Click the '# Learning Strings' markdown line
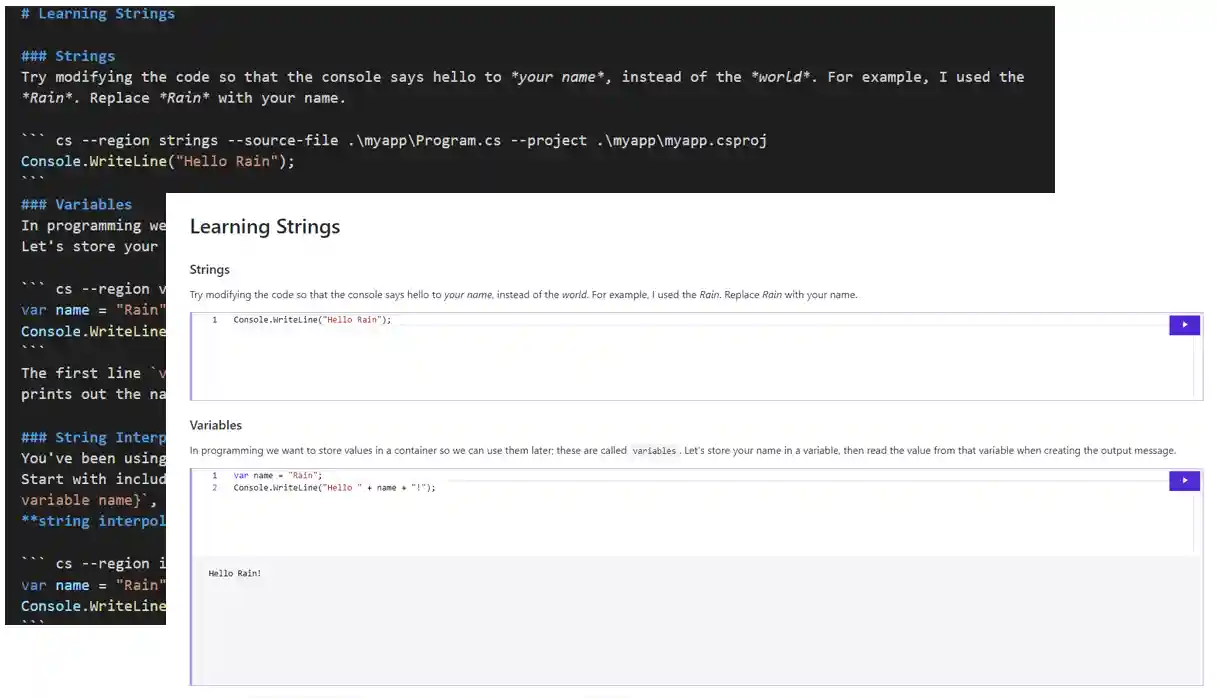The width and height of the screenshot is (1217, 698). pyautogui.click(x=98, y=14)
